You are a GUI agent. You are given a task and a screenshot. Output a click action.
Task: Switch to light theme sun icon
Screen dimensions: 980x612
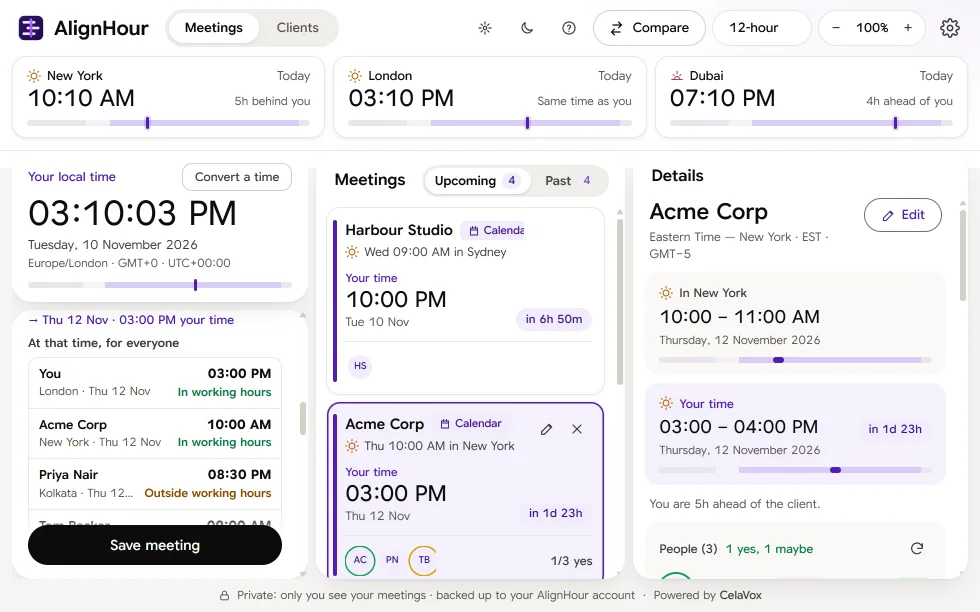[485, 28]
